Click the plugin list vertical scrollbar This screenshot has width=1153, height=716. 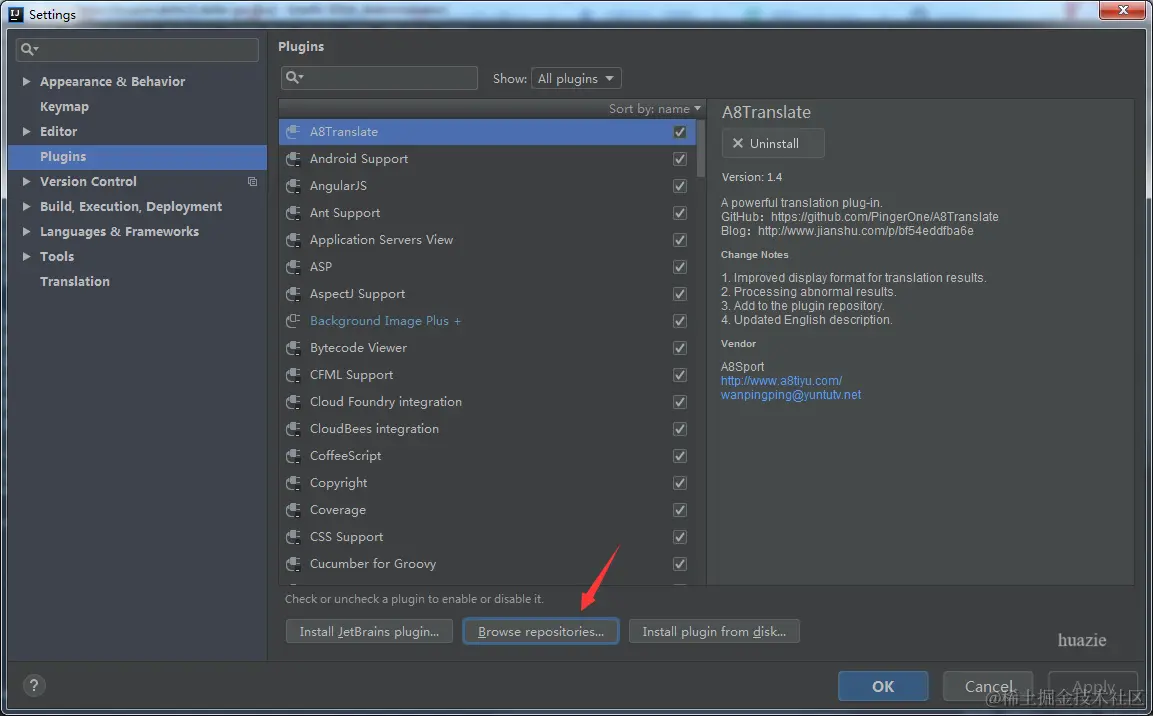coord(701,147)
